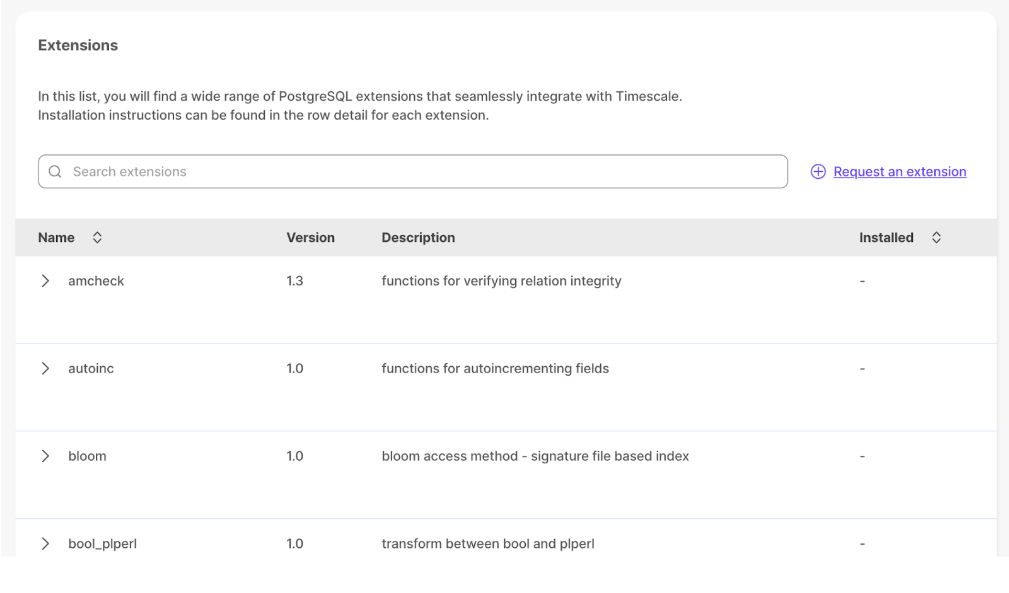The image size is (1009, 593).
Task: Click the search magnifier icon
Action: pos(55,172)
